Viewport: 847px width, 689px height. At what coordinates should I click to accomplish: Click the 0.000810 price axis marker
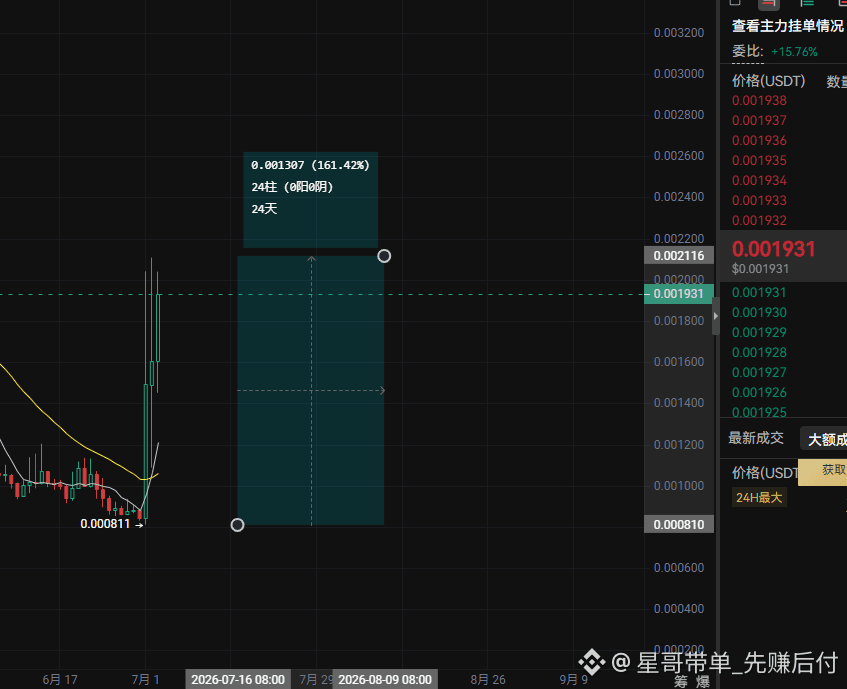tap(678, 524)
